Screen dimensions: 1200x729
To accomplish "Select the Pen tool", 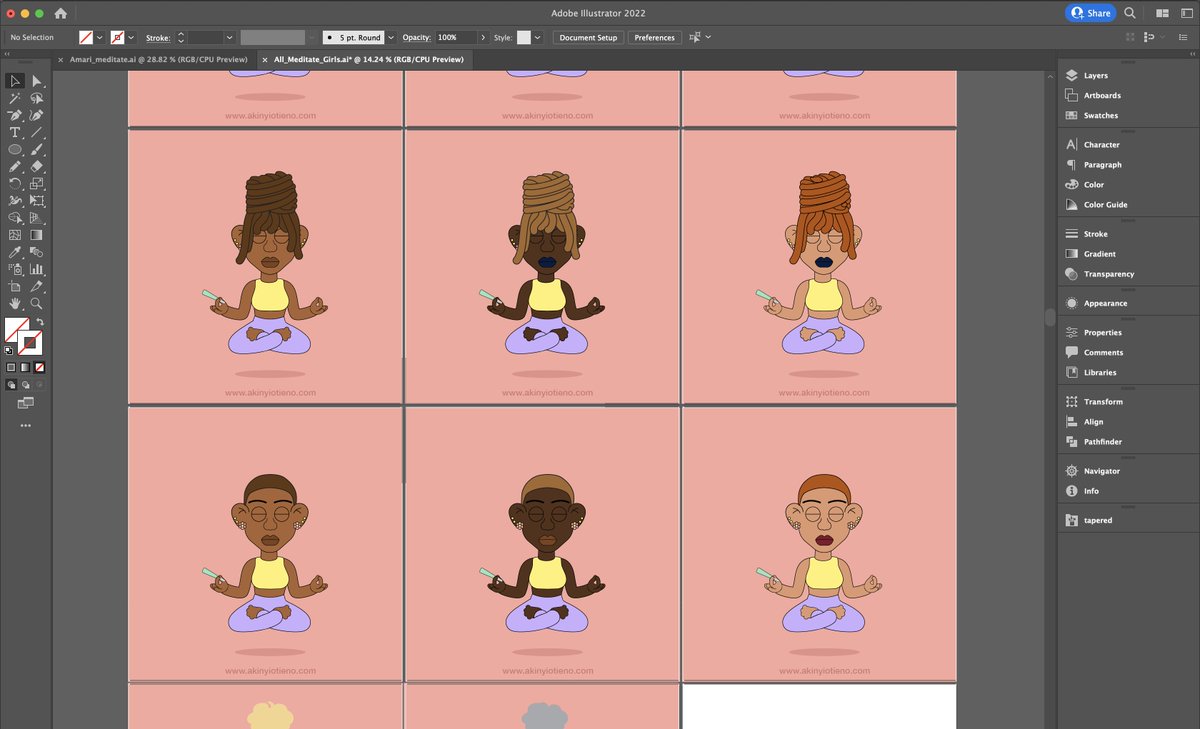I will [15, 115].
